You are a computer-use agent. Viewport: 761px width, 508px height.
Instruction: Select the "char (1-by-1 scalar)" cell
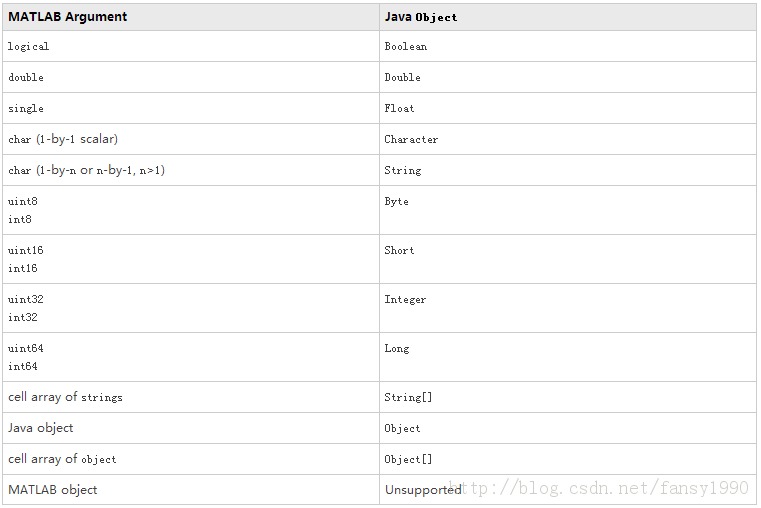(x=70, y=139)
